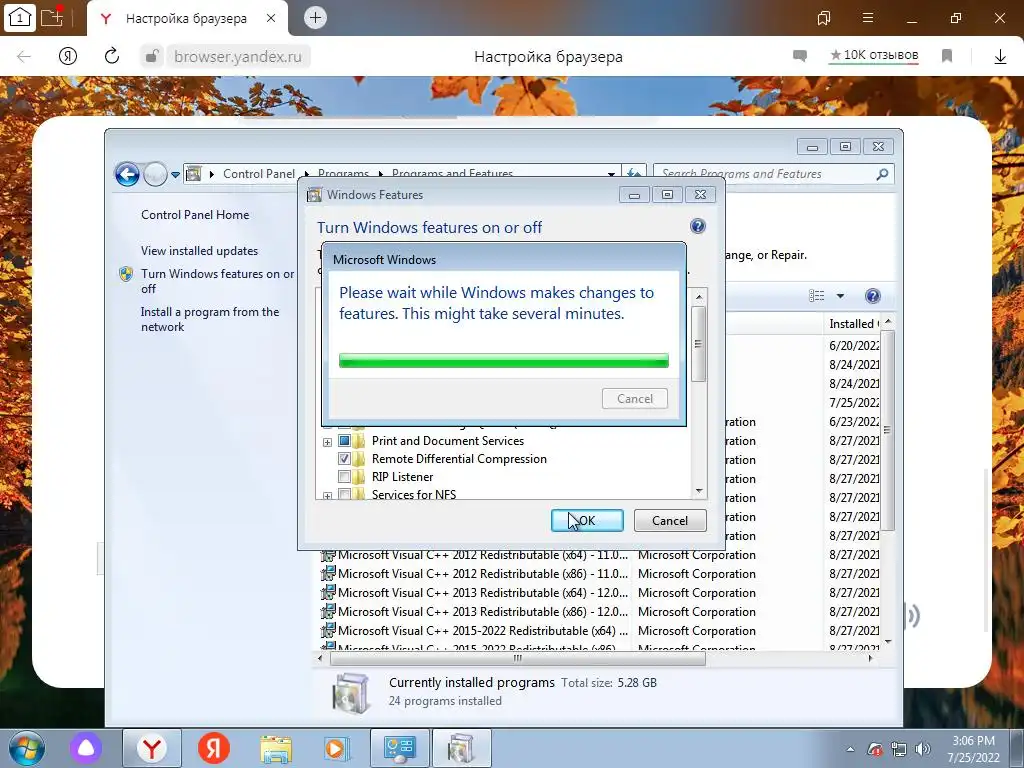Click features list scroll down arrow
The height and width of the screenshot is (768, 1024).
point(699,491)
